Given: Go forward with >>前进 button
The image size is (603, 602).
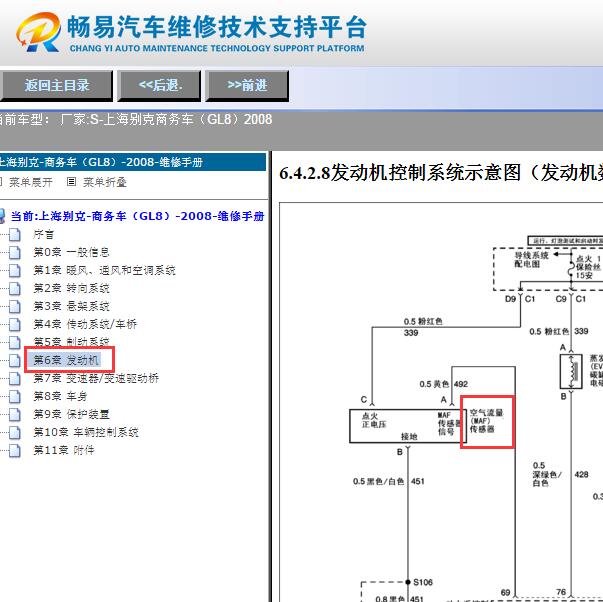Looking at the screenshot, I should pos(247,85).
